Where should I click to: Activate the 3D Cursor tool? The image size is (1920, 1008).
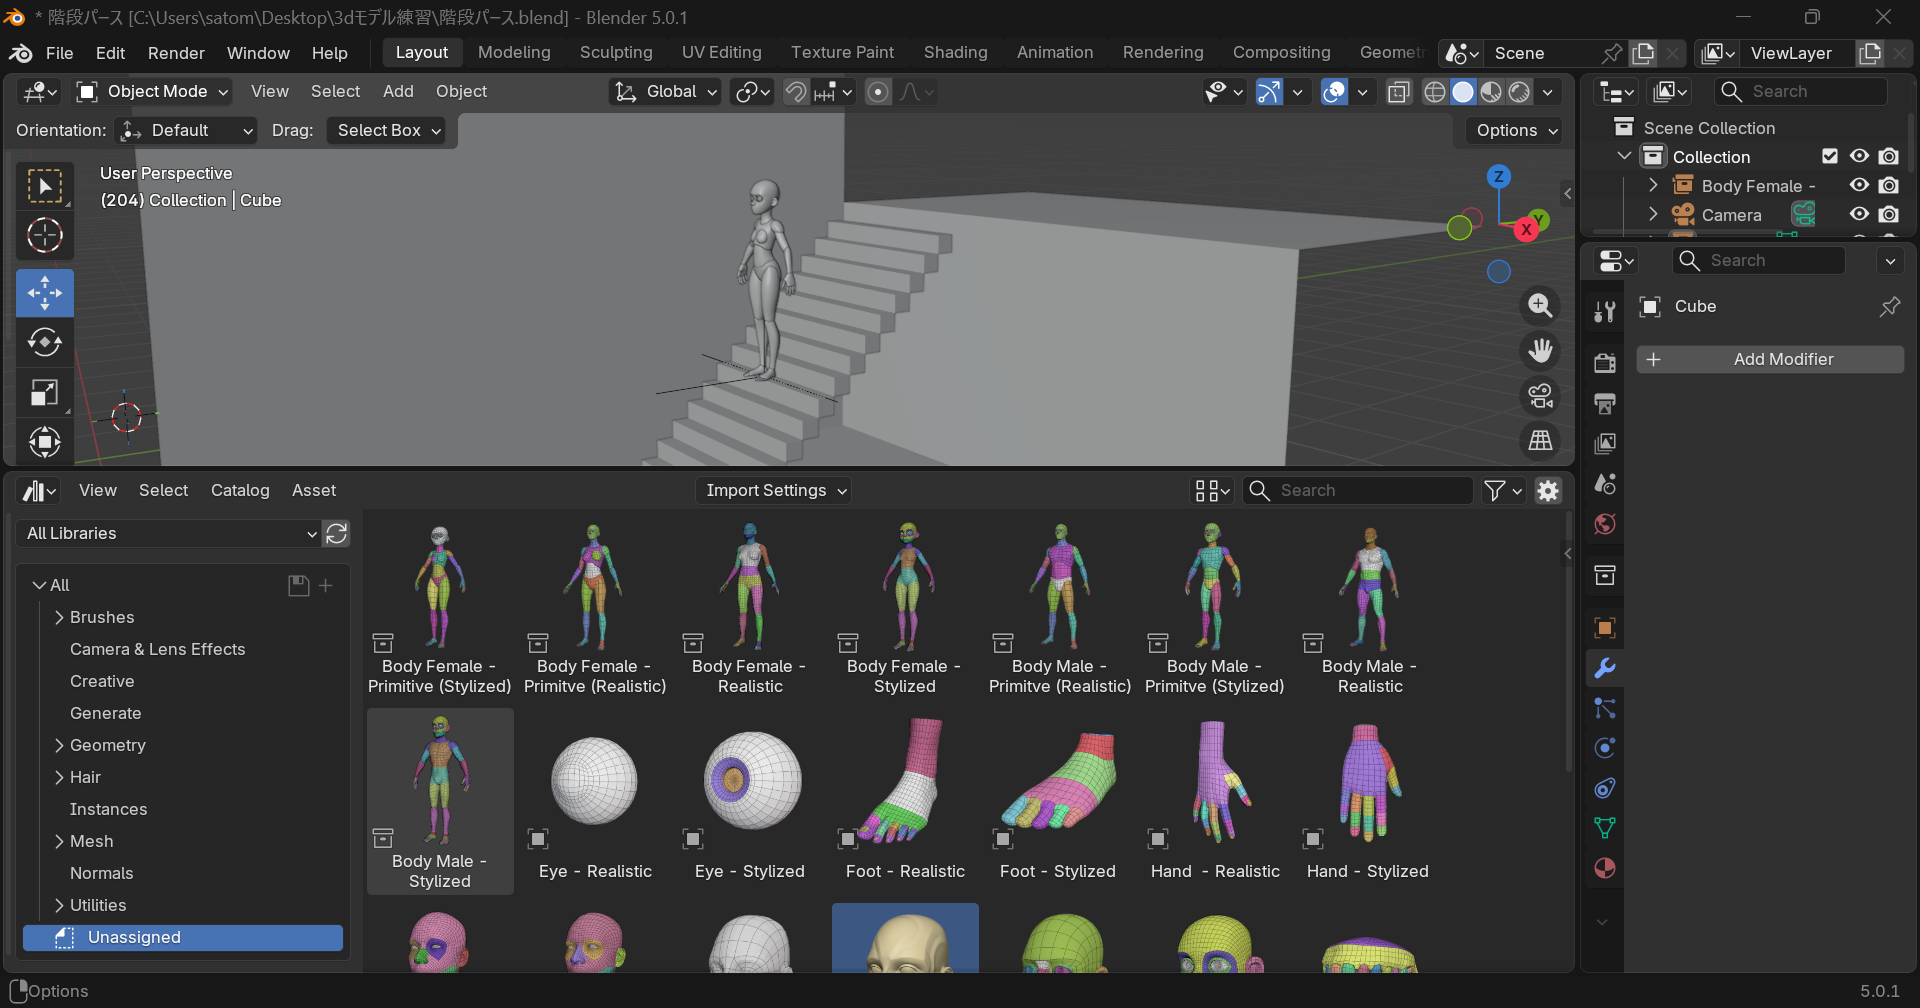click(x=45, y=236)
